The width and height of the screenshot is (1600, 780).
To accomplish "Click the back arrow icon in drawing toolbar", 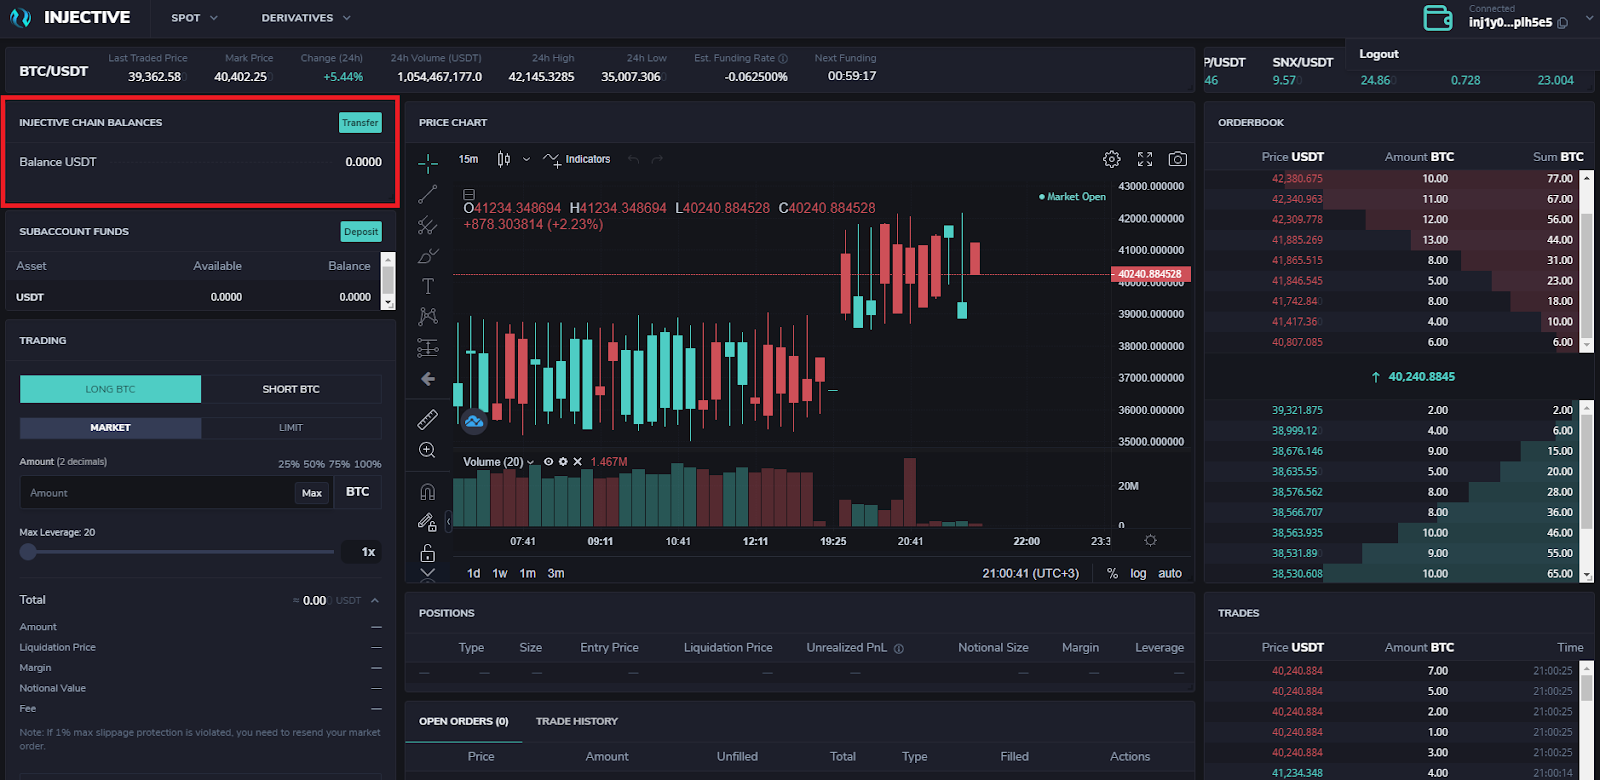I will point(428,379).
